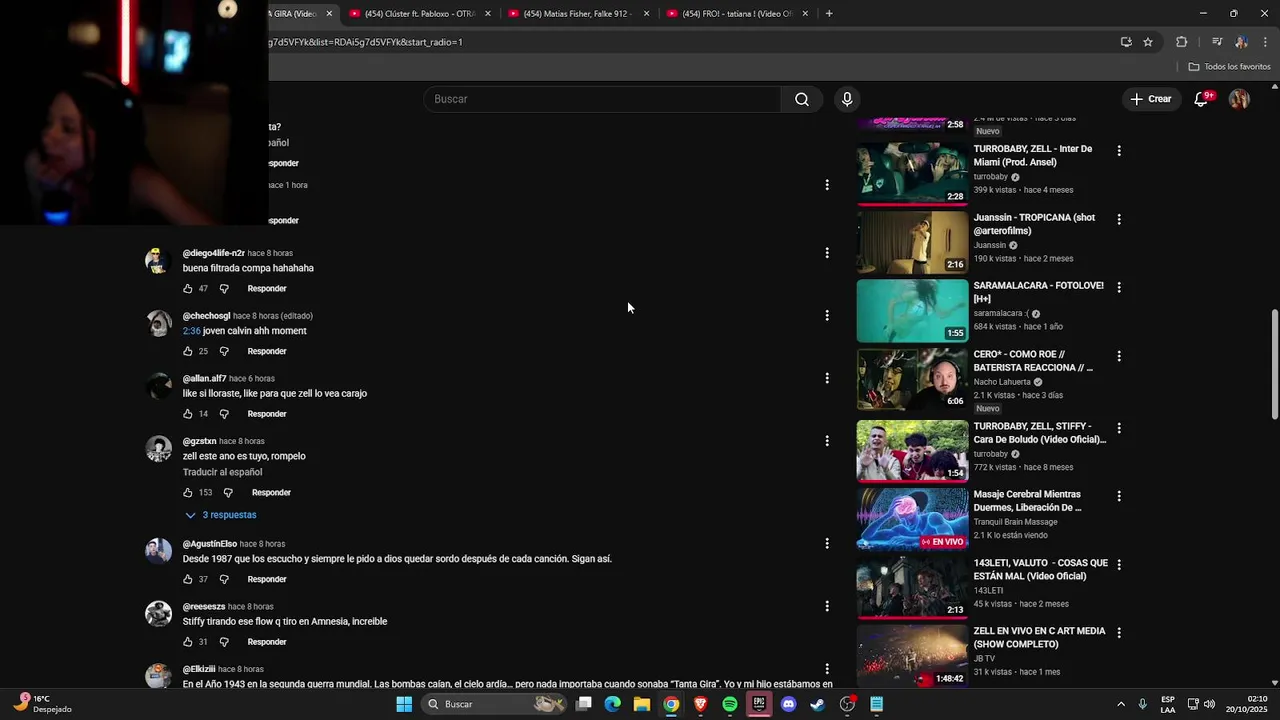Open menu for Inter De Miami video

pos(1119,151)
